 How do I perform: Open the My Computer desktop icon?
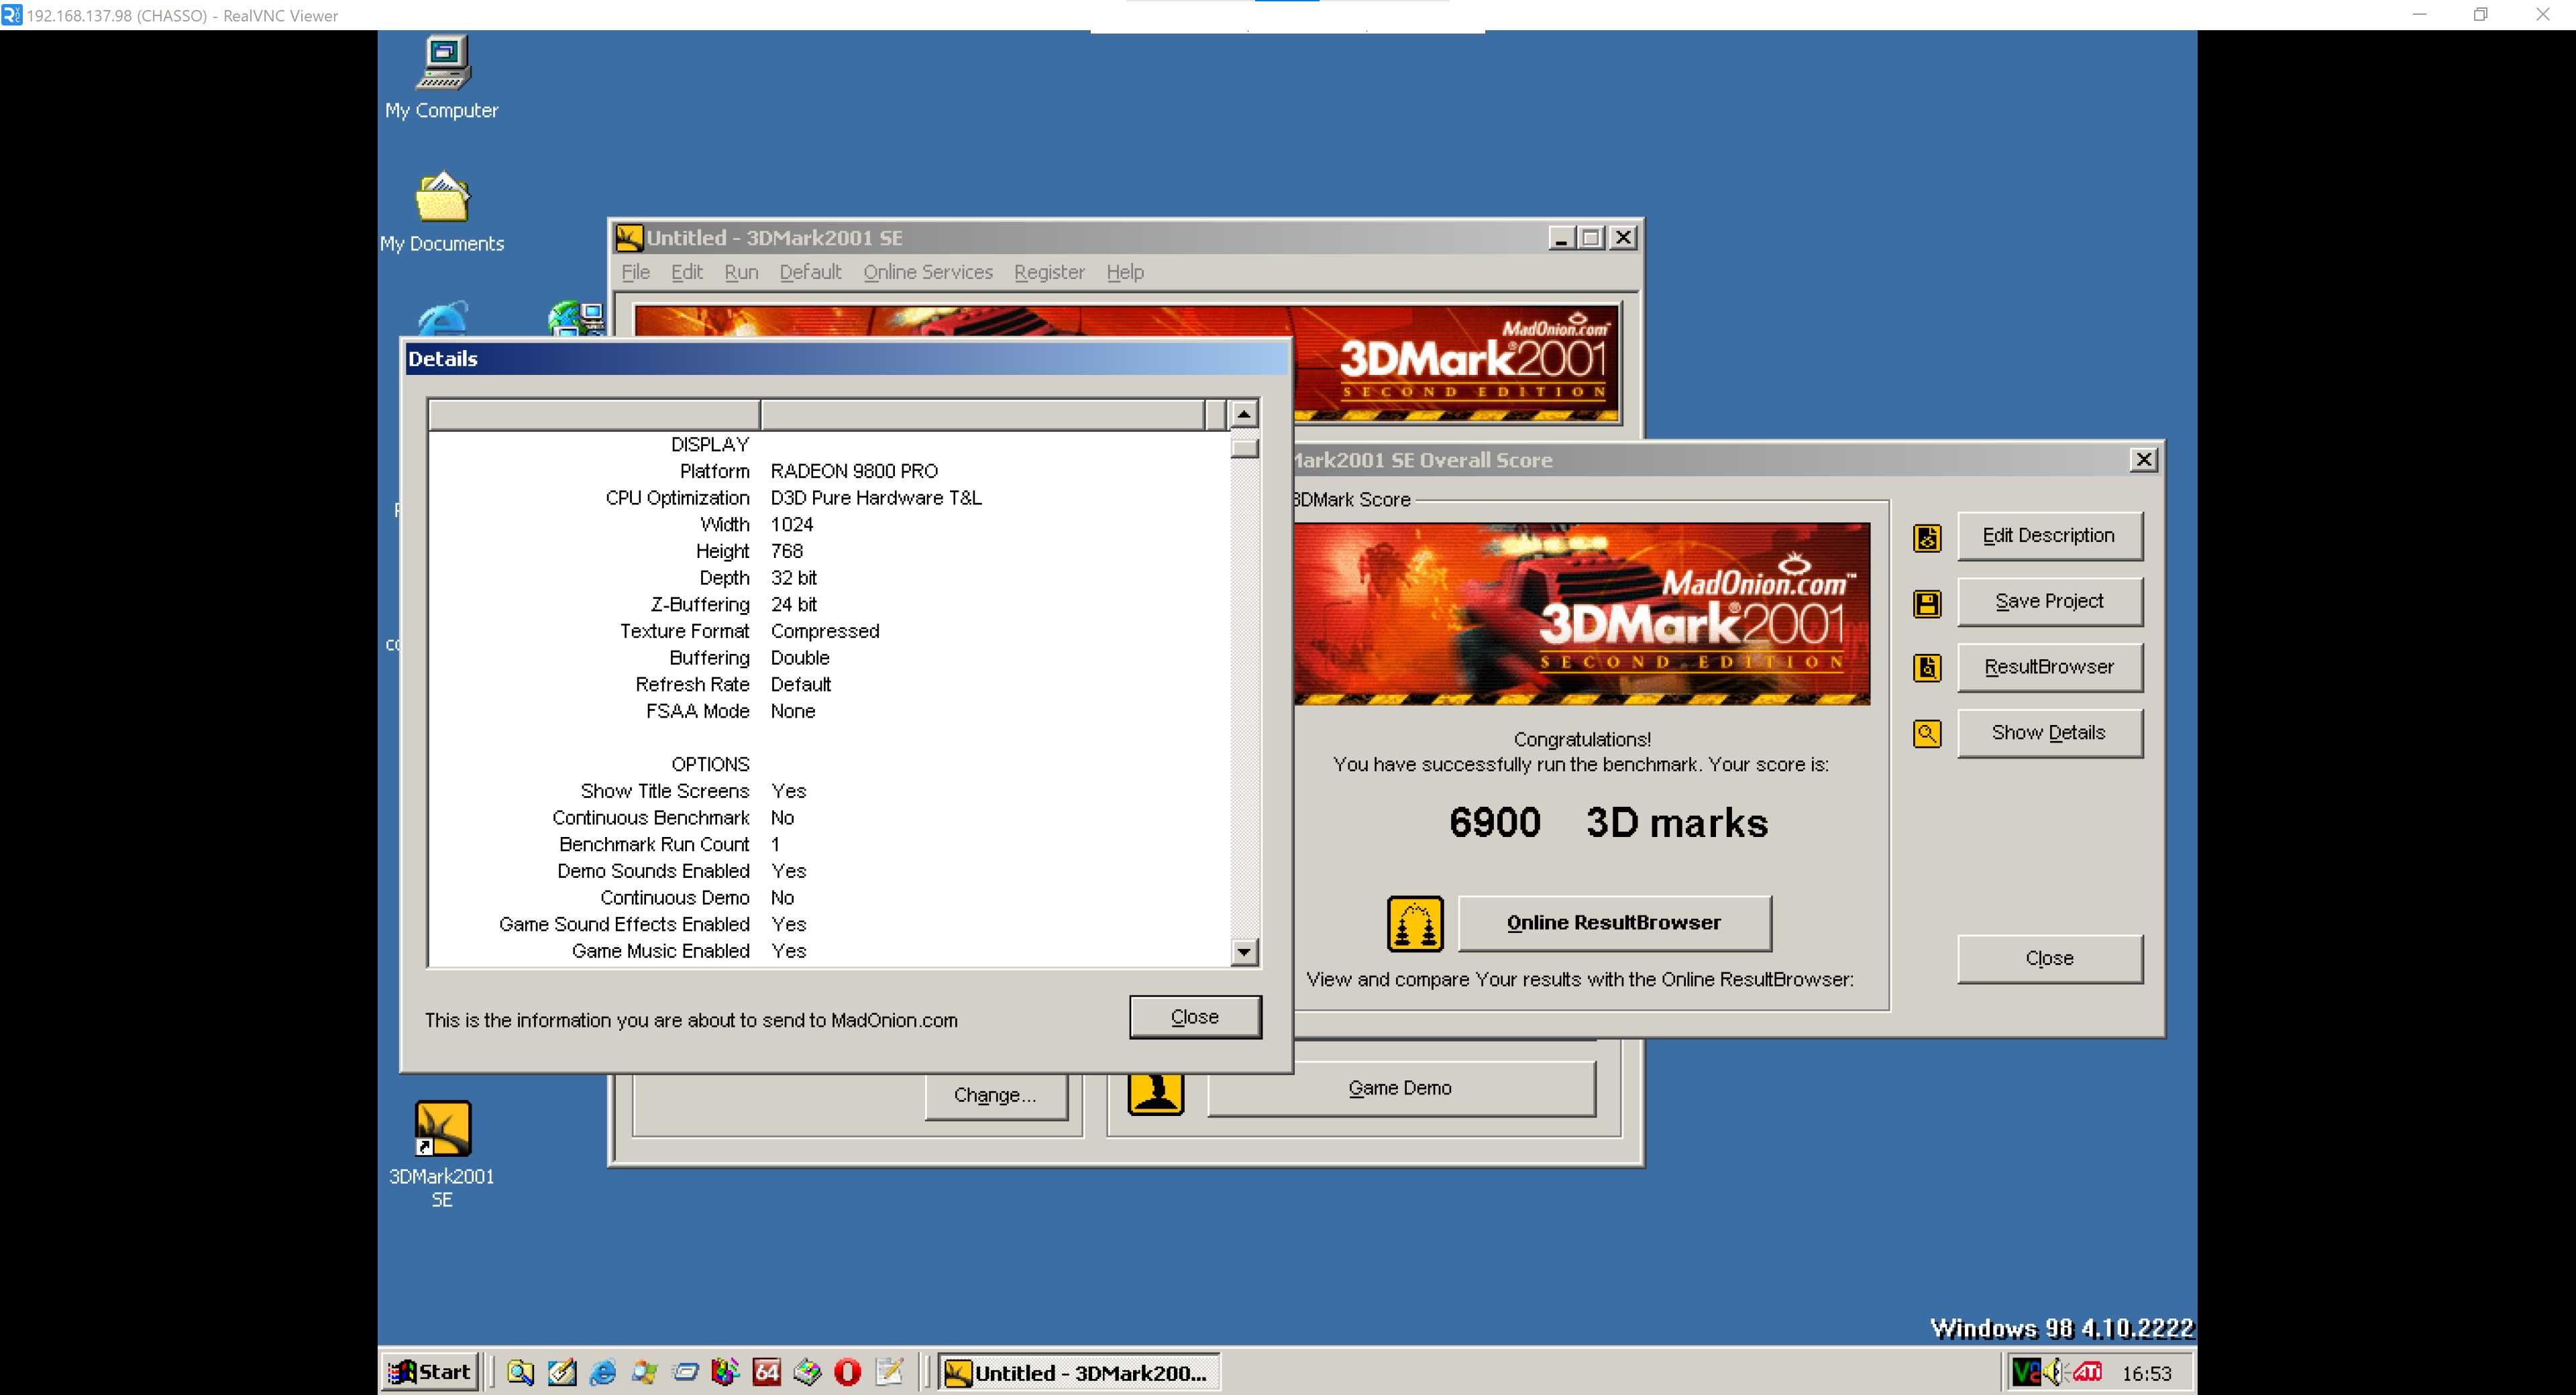pos(442,78)
